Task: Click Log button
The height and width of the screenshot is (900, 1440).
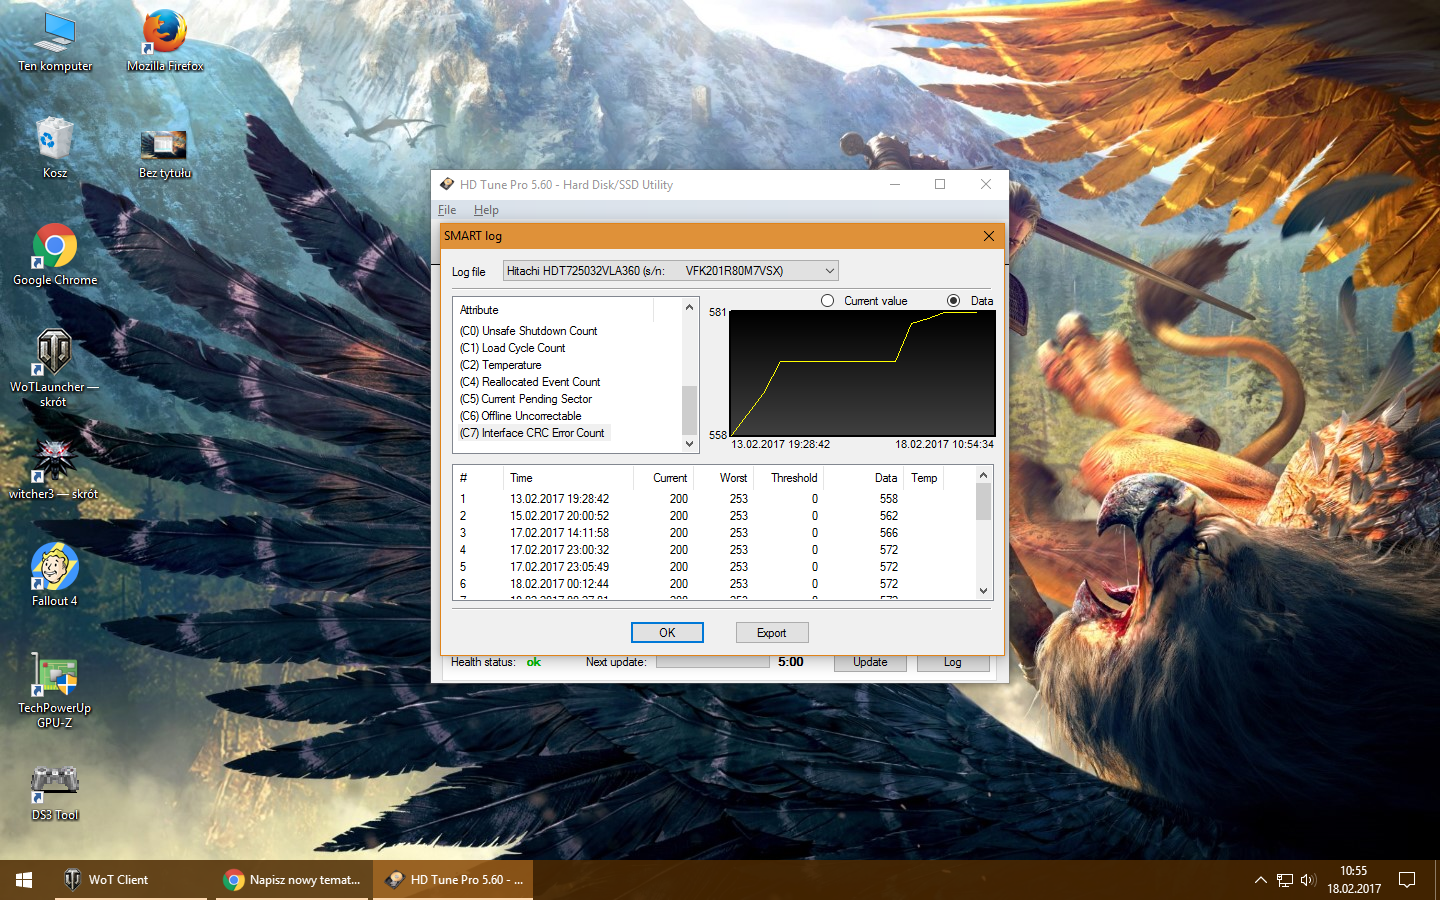Action: click(953, 662)
